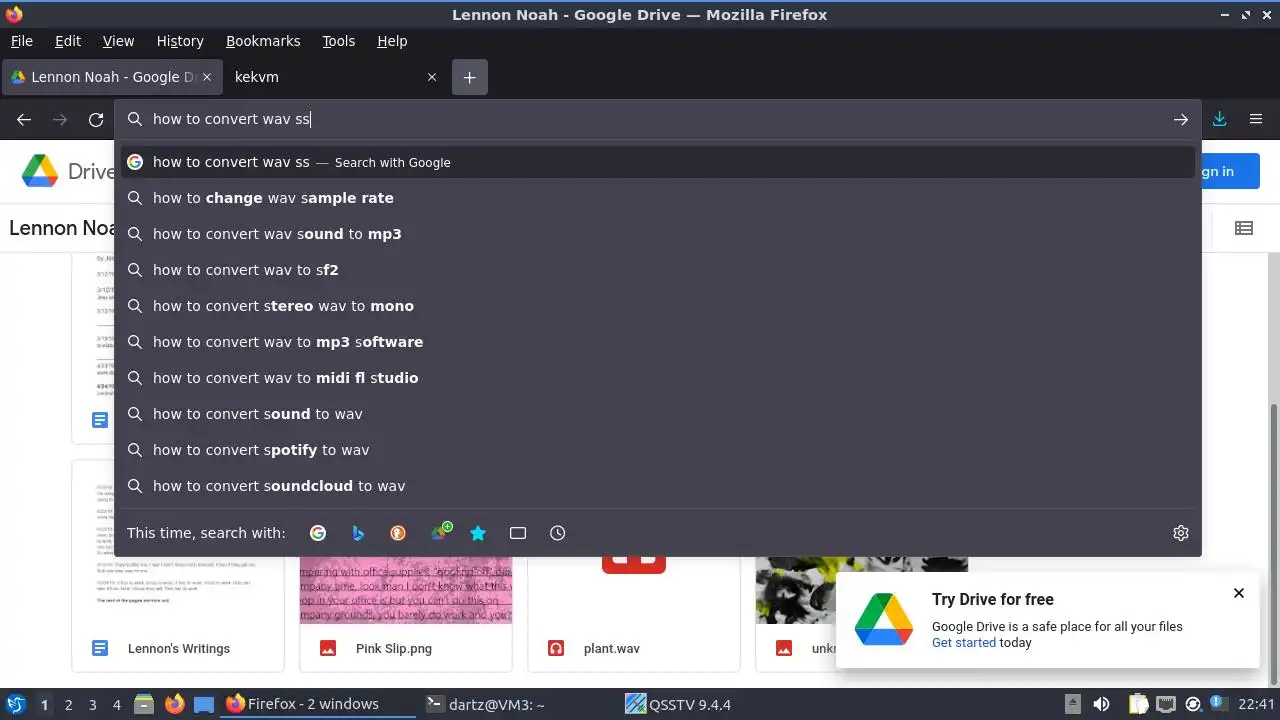
Task: Click the Get started link
Action: pyautogui.click(x=964, y=643)
